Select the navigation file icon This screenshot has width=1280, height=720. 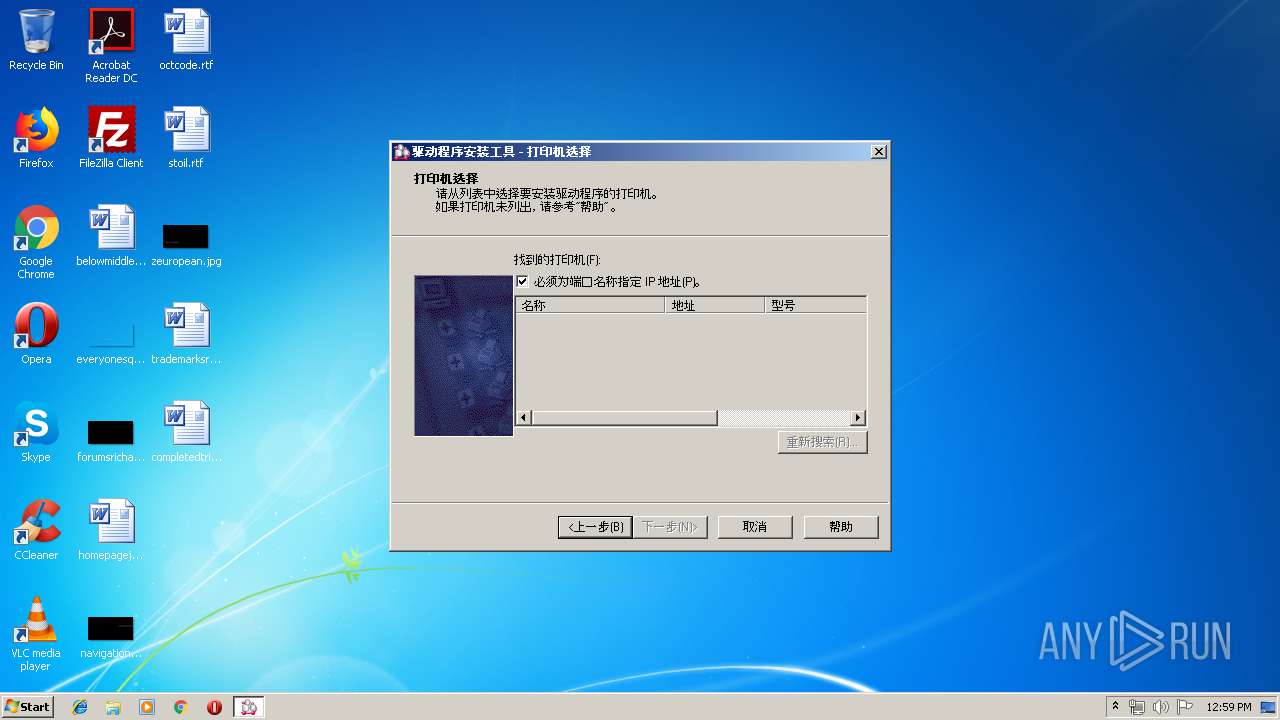click(x=111, y=635)
